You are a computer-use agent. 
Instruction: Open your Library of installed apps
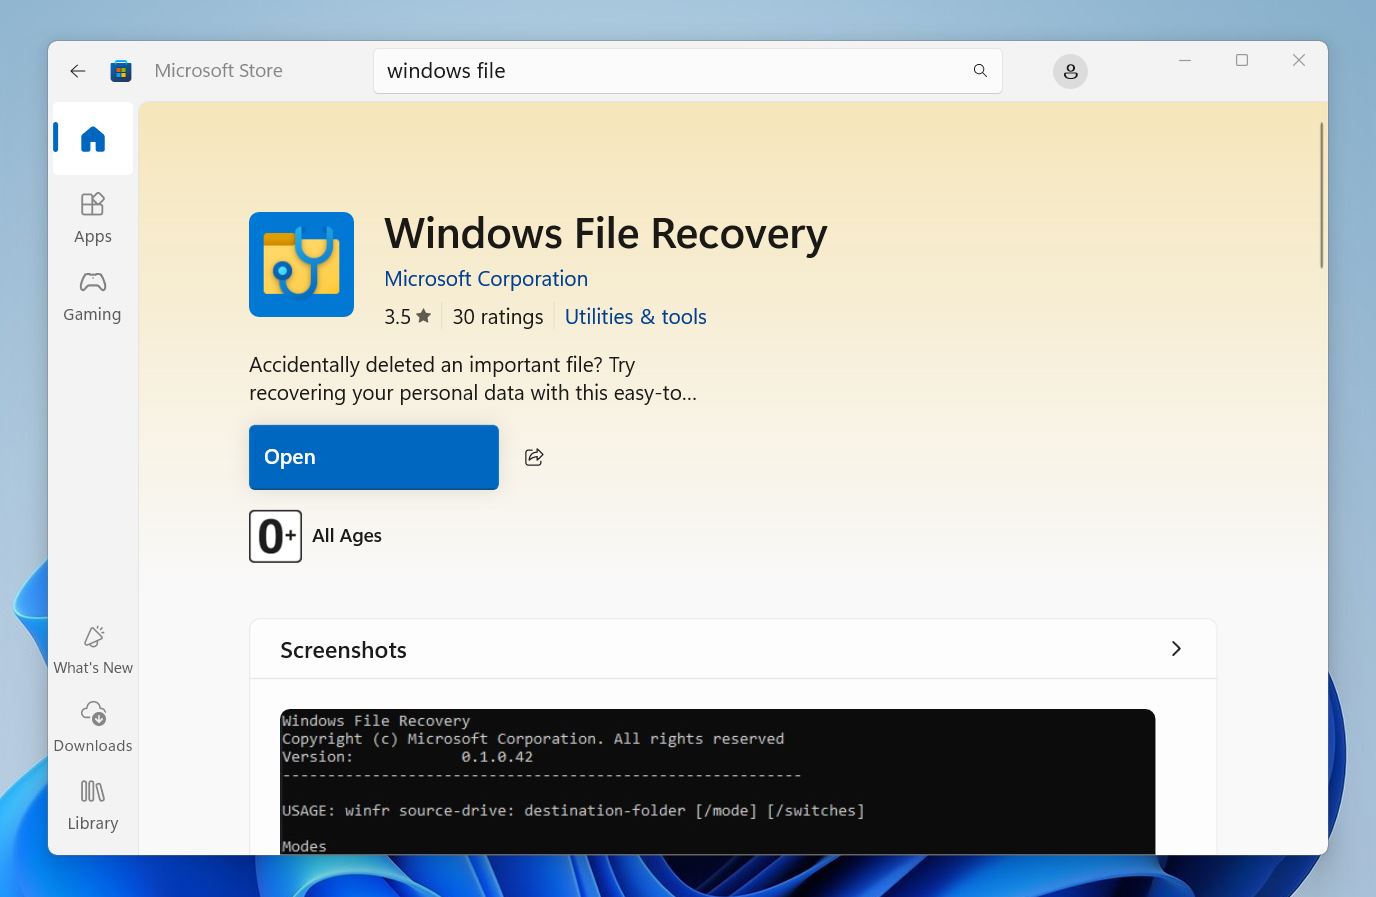[92, 803]
